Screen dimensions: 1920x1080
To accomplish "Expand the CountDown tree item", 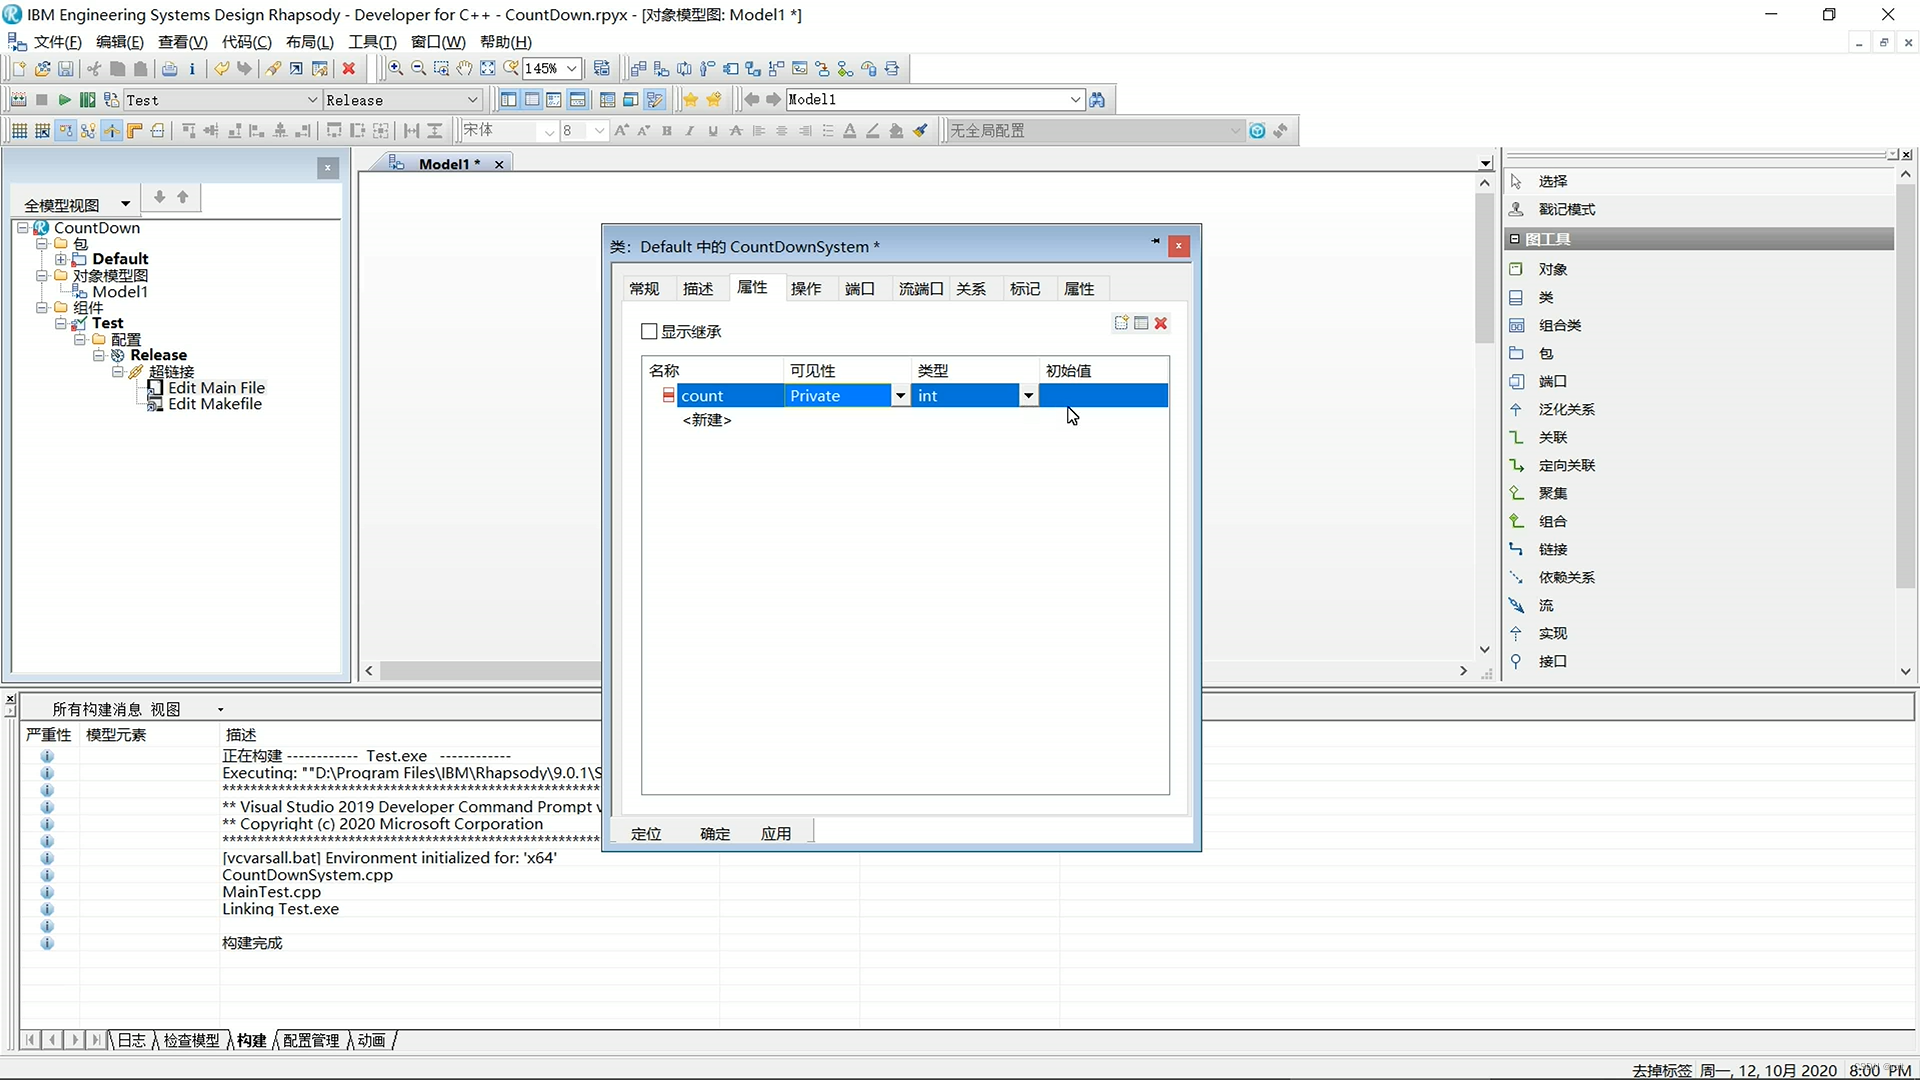I will pos(24,227).
